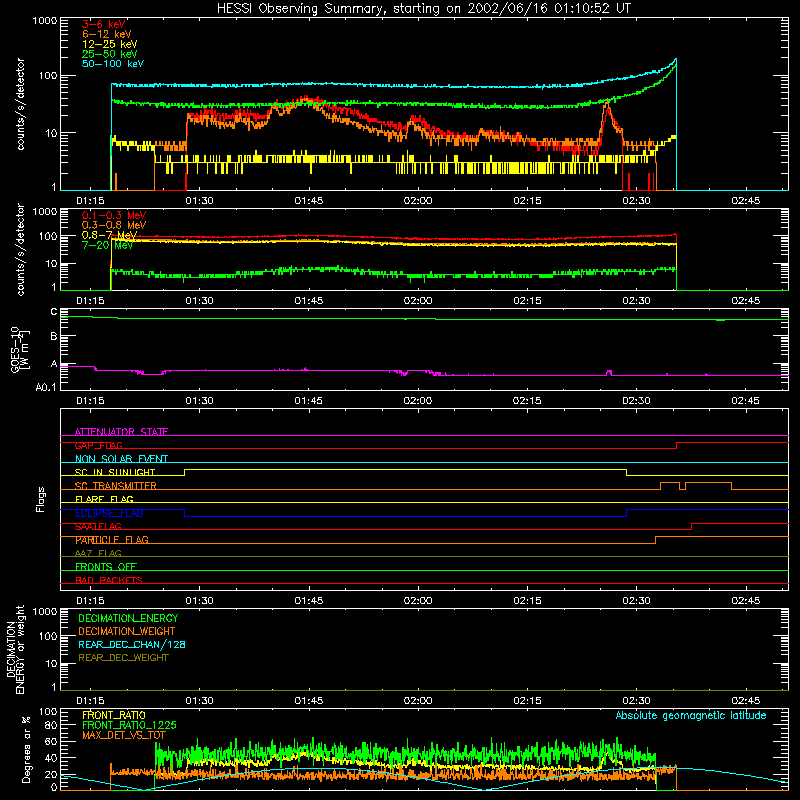The image size is (800, 800).
Task: Click the FRONT_RATIO legend label
Action: pos(114,715)
